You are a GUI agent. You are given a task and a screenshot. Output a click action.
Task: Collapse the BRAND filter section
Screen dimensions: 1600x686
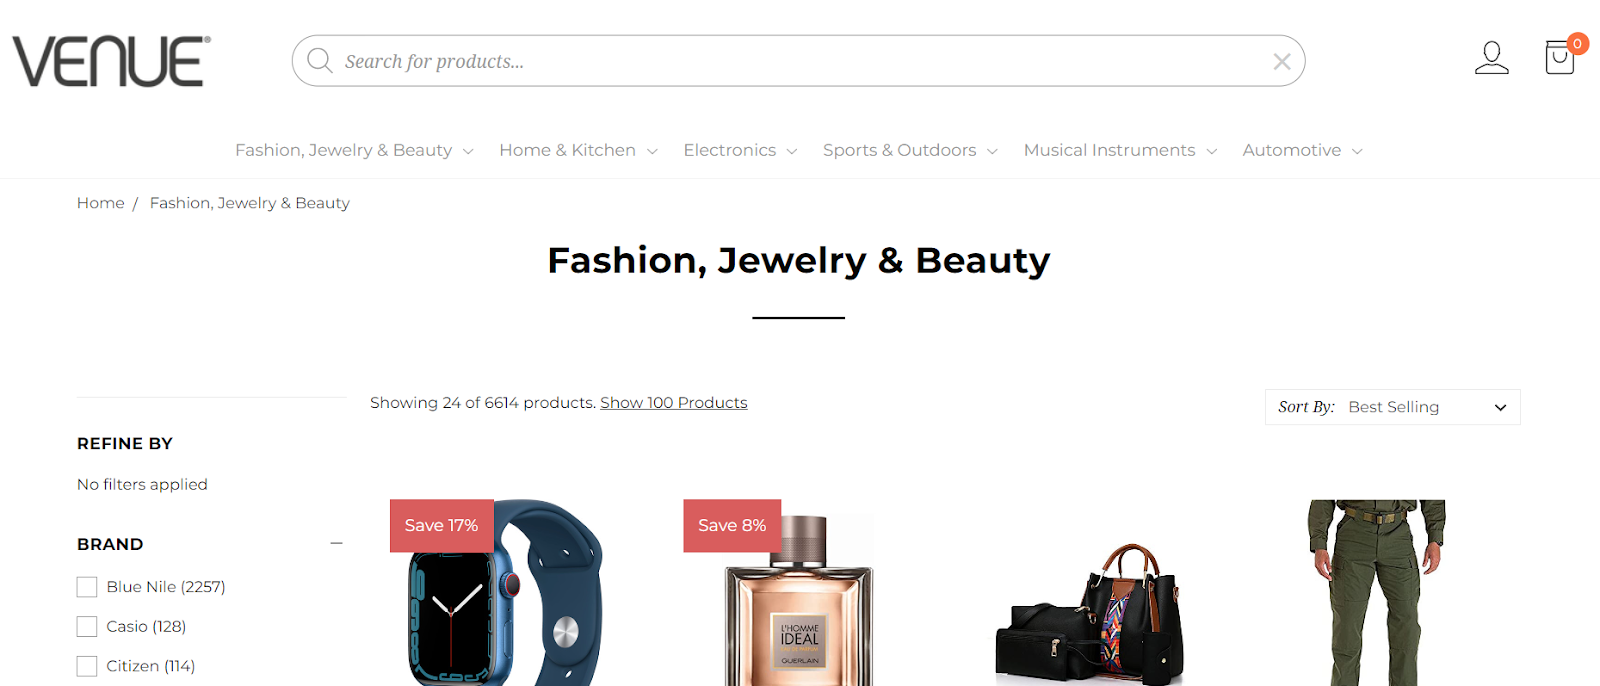pyautogui.click(x=336, y=543)
